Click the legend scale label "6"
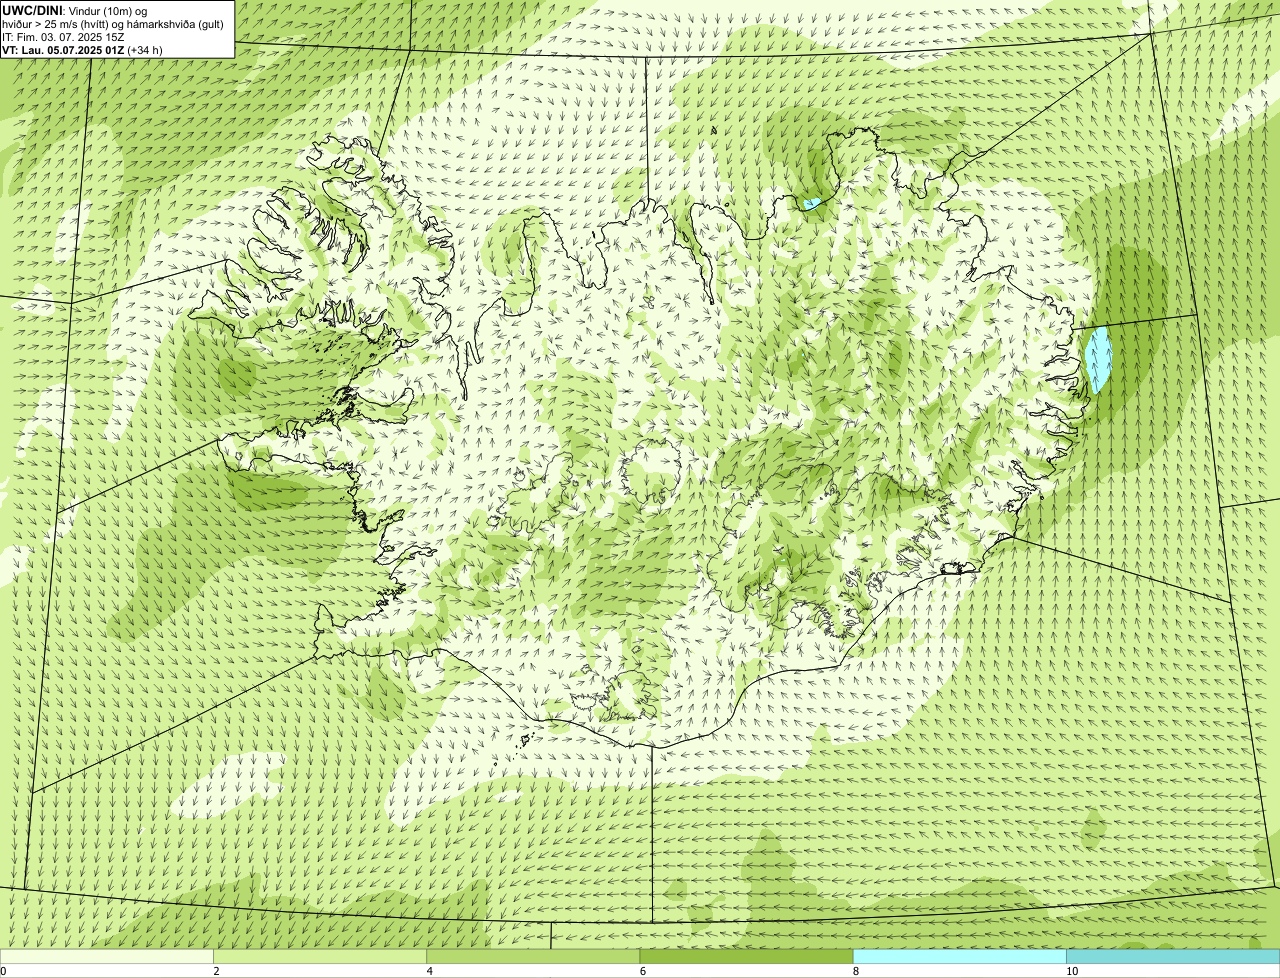Image resolution: width=1280 pixels, height=978 pixels. point(643,971)
